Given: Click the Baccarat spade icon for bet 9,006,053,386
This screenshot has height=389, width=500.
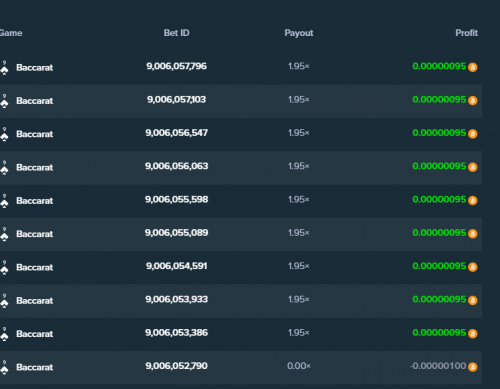Looking at the screenshot, I should (x=4, y=334).
